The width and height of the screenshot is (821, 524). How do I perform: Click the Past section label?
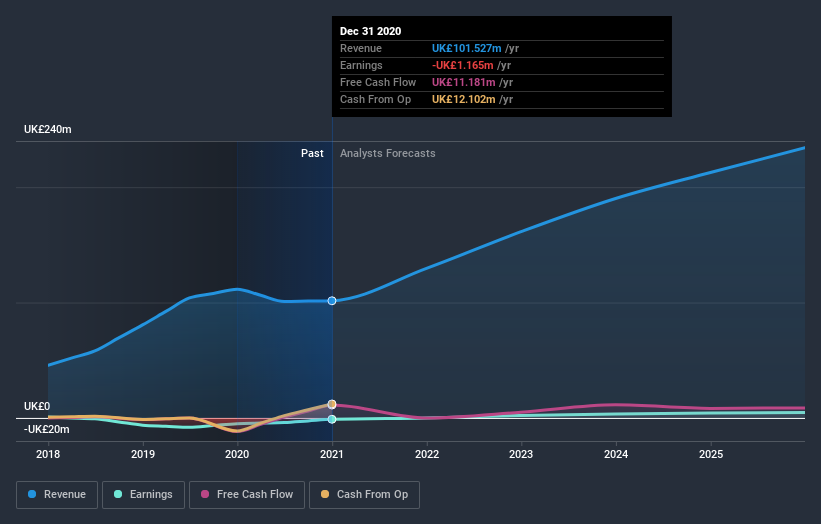point(312,153)
